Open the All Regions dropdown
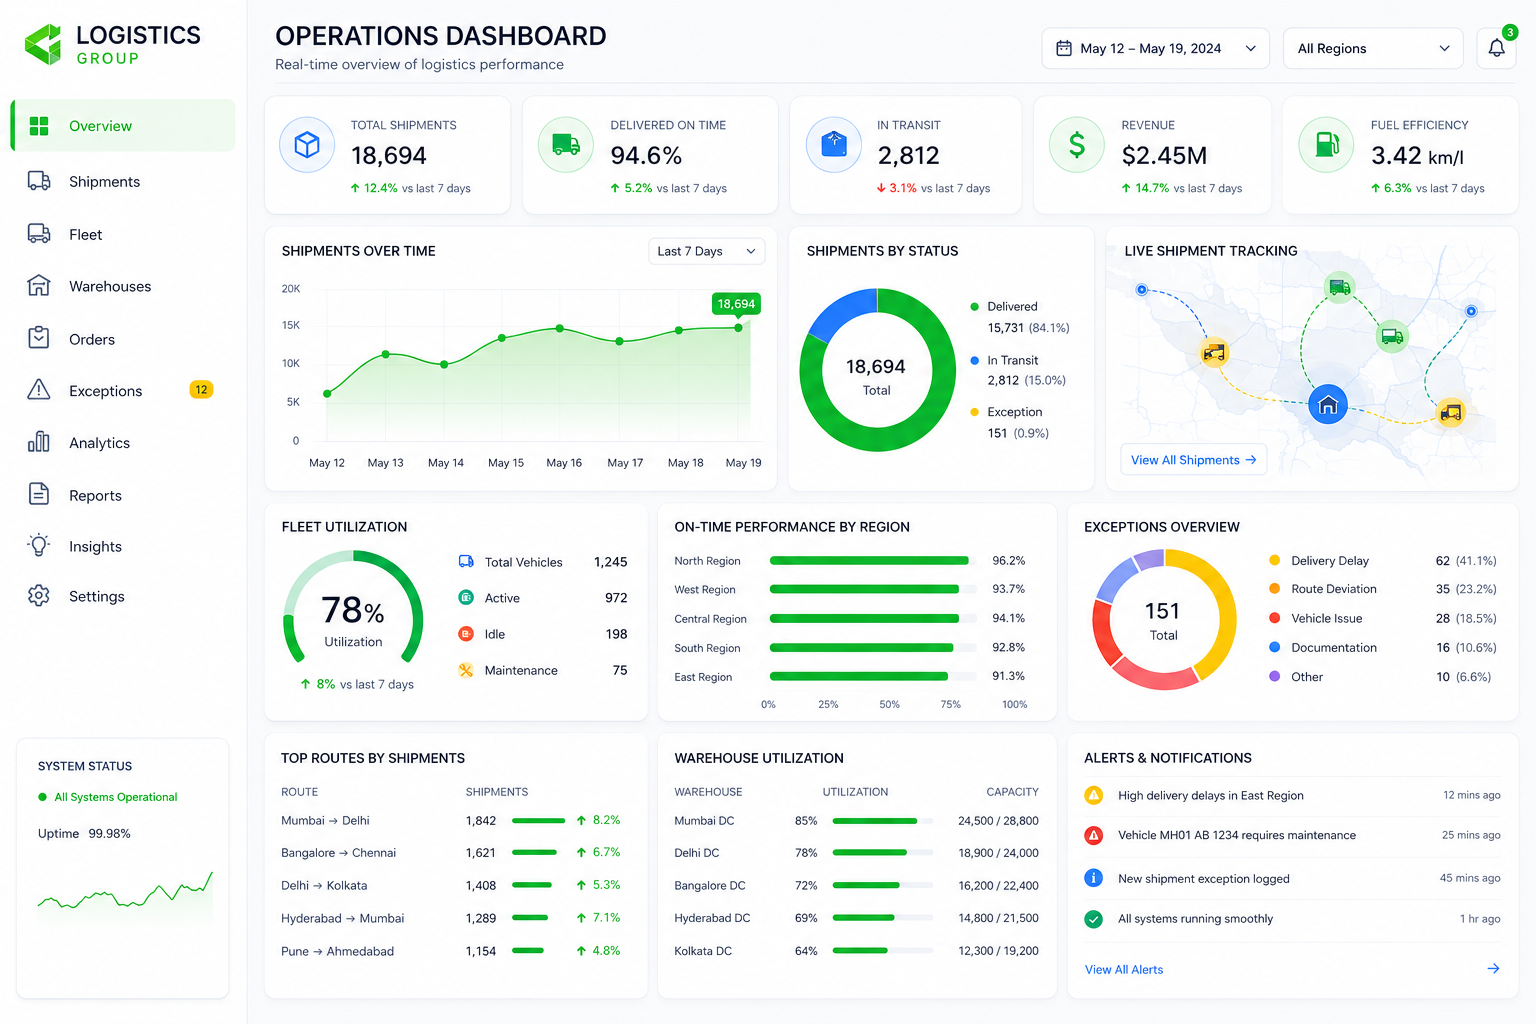The height and width of the screenshot is (1024, 1536). click(1373, 48)
